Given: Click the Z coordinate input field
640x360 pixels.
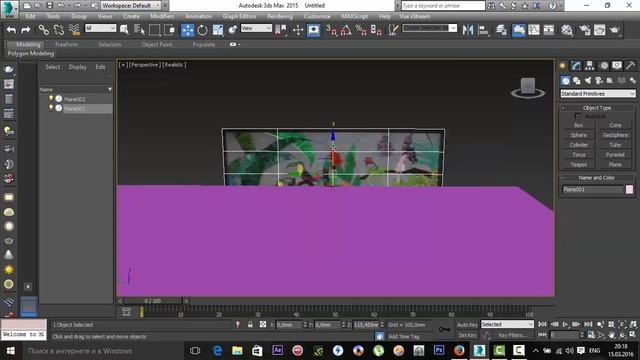Looking at the screenshot, I should pos(366,325).
